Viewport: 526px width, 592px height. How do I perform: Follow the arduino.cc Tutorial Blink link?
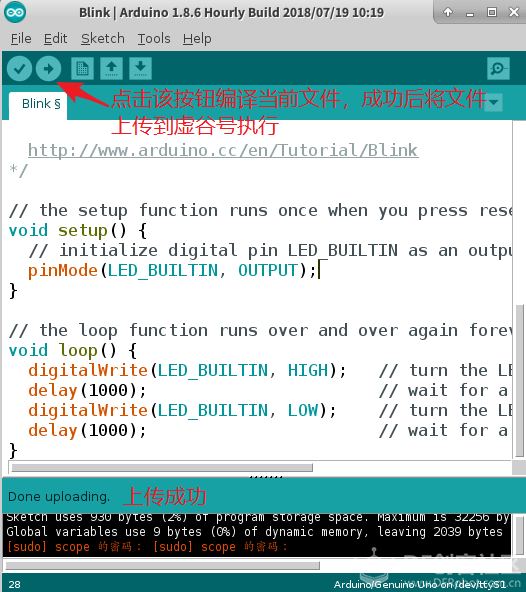tap(223, 150)
